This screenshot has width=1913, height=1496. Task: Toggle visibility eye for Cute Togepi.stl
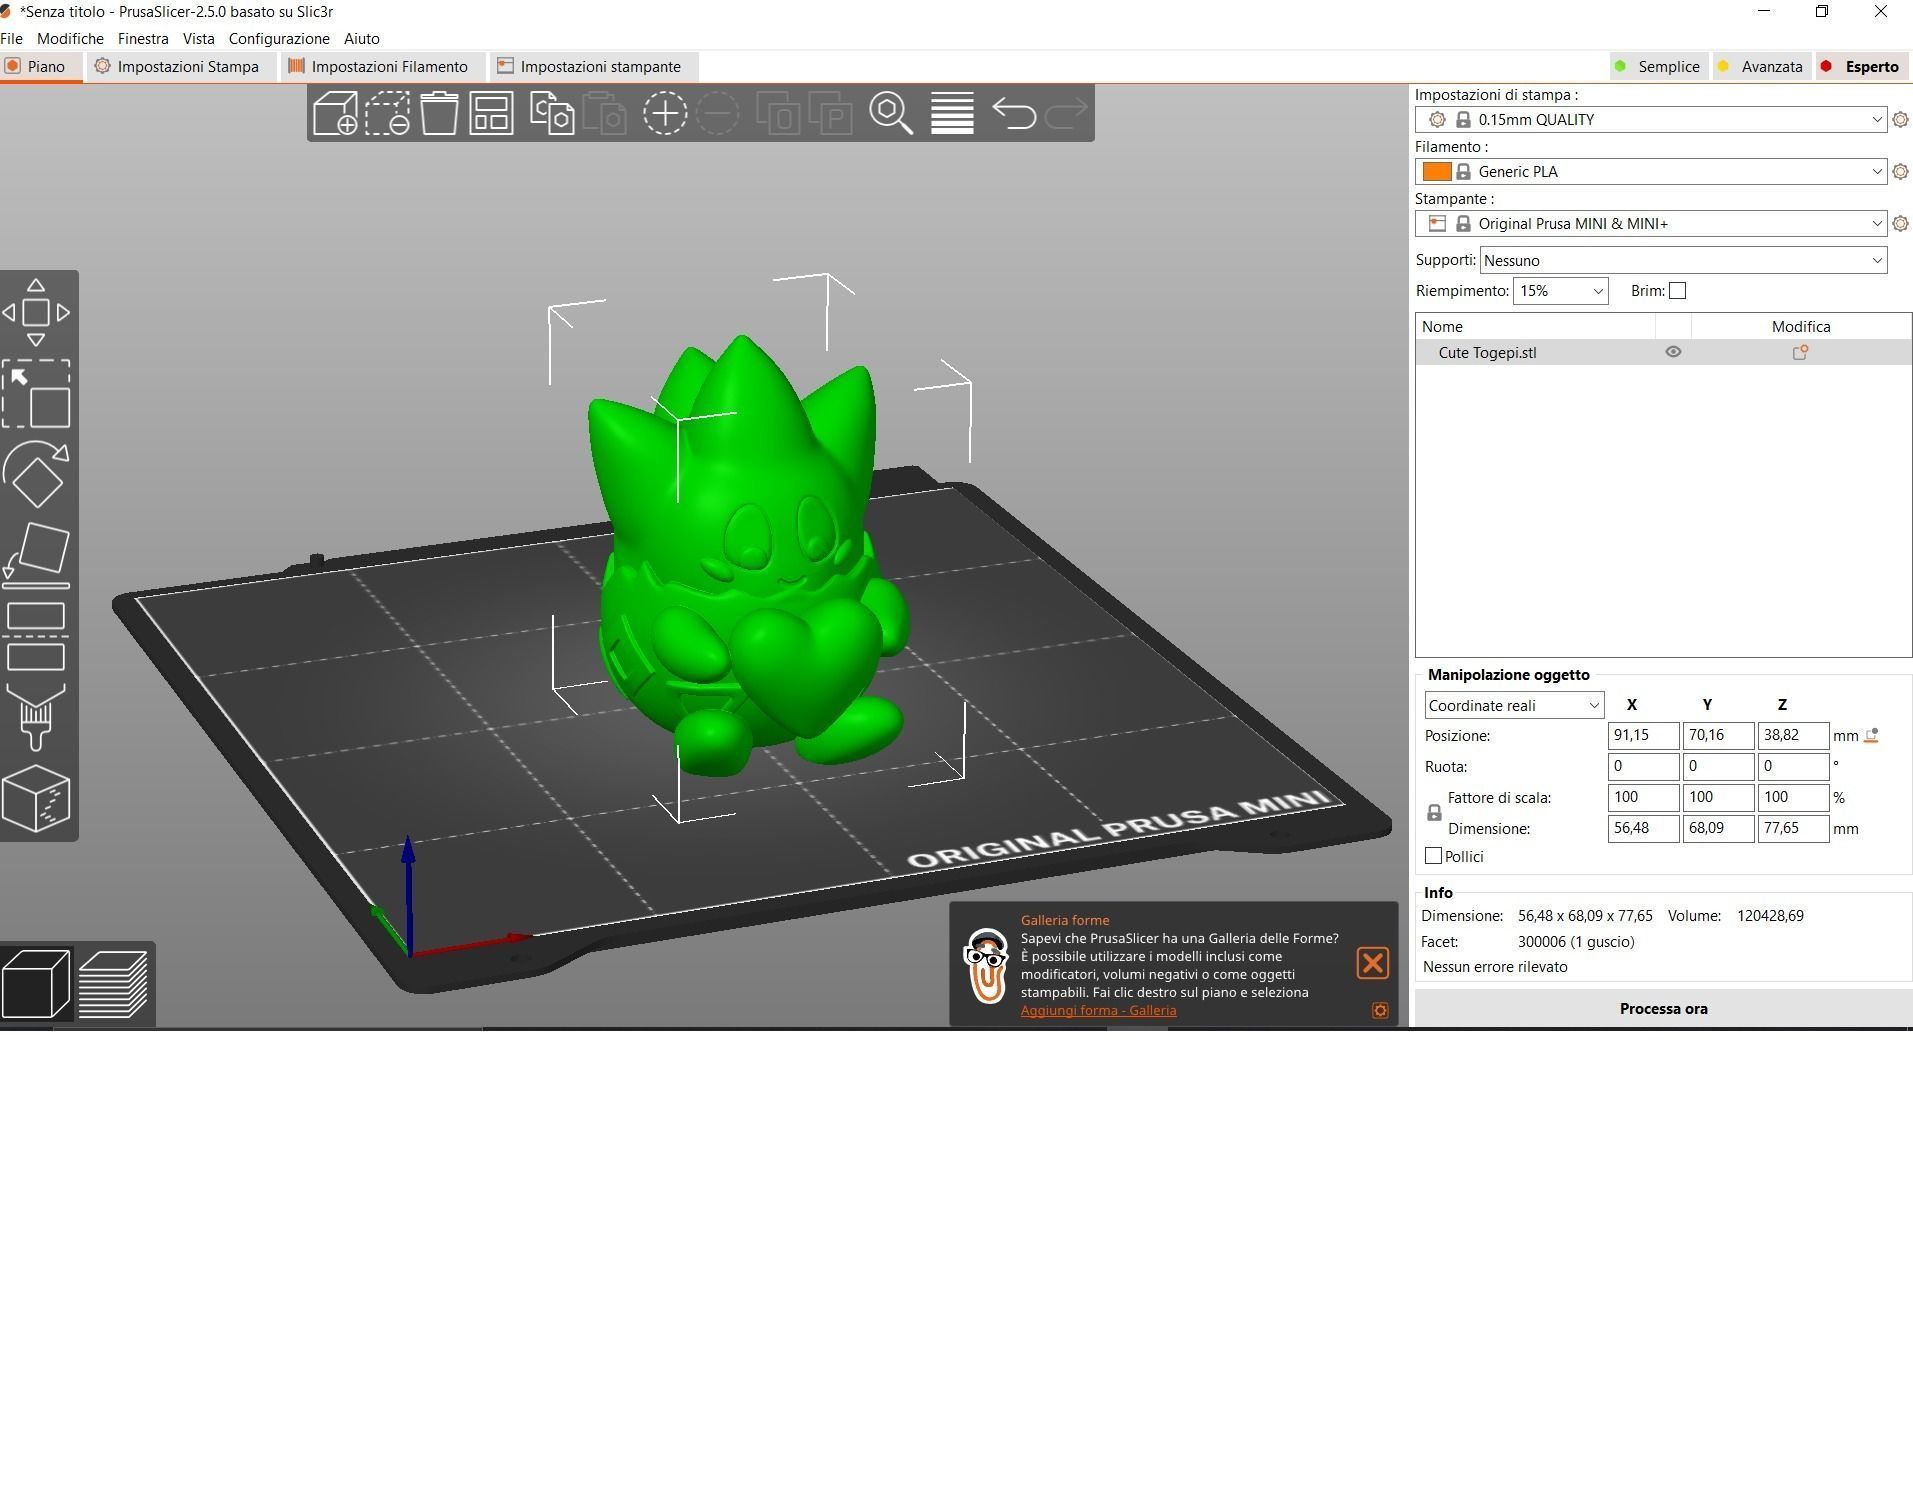click(1673, 352)
